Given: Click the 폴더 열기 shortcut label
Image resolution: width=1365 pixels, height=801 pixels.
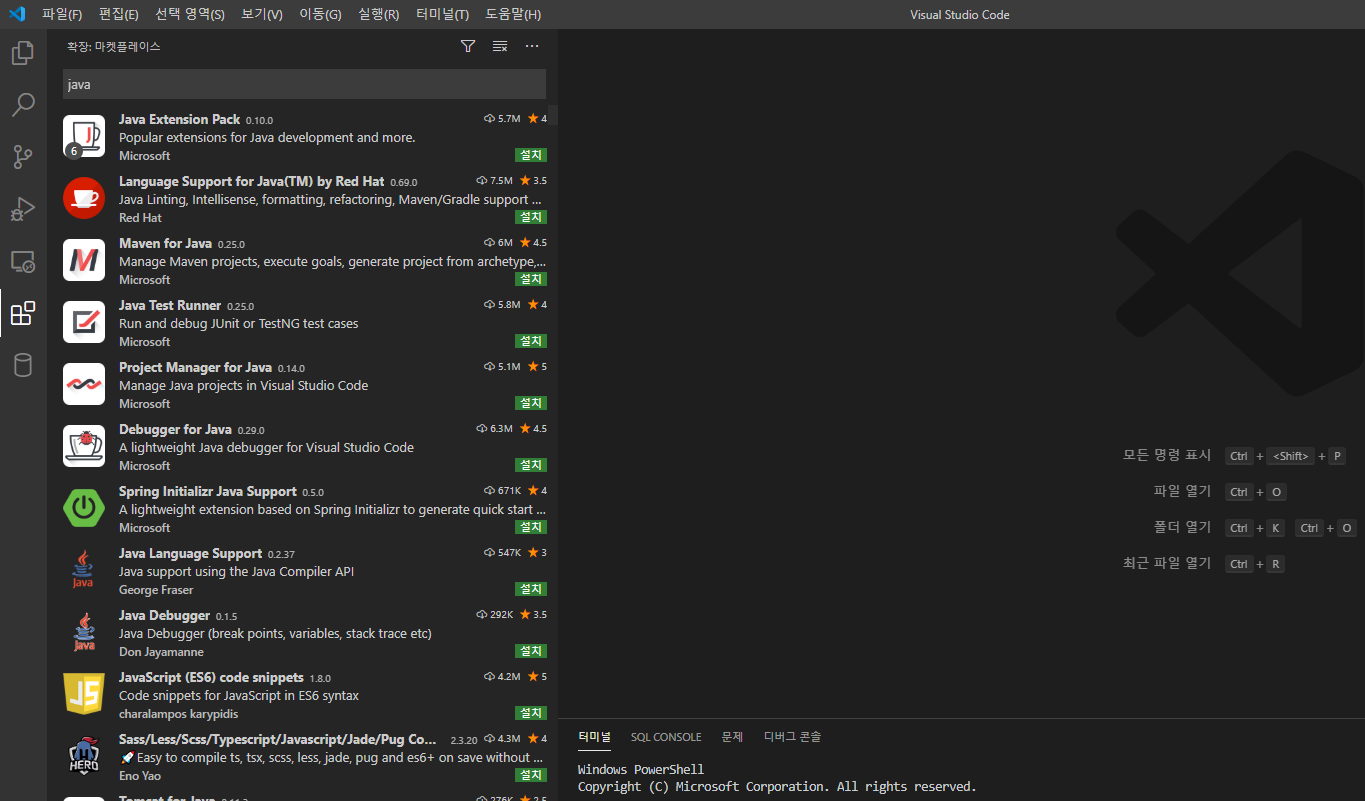Looking at the screenshot, I should (x=1182, y=527).
